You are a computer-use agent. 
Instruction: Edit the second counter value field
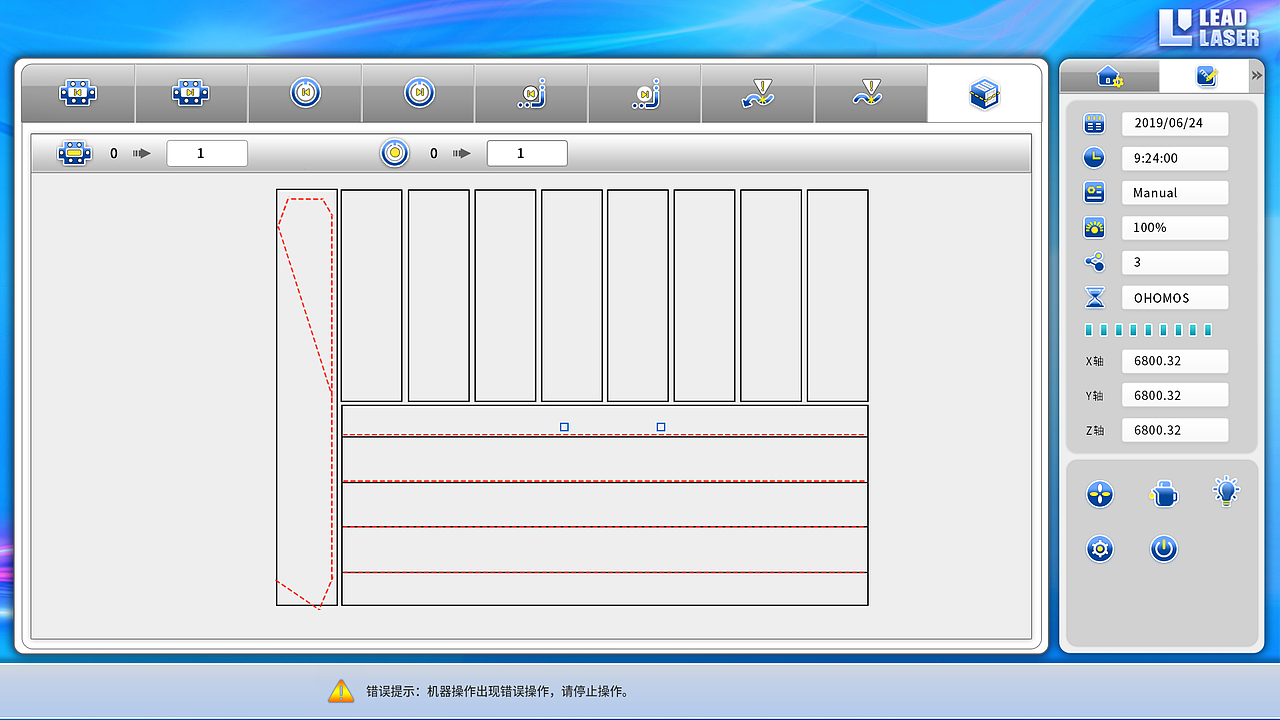[527, 153]
